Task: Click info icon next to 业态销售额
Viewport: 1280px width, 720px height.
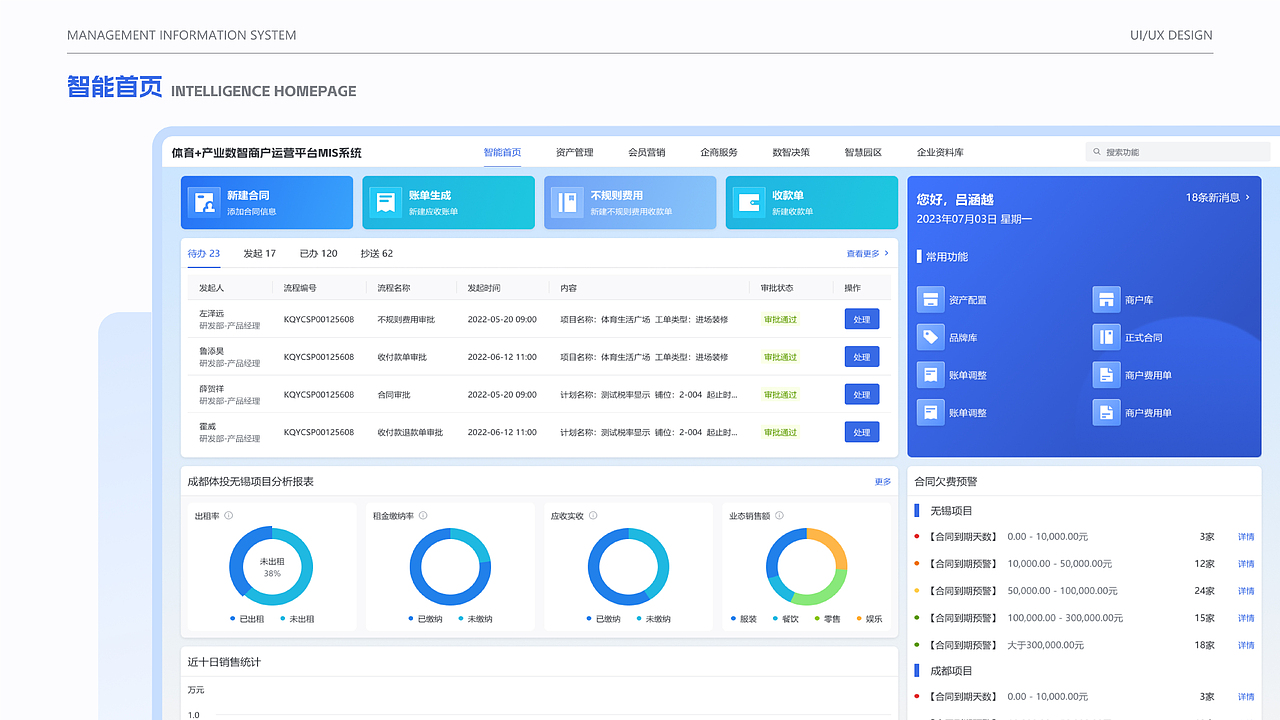Action: point(779,516)
